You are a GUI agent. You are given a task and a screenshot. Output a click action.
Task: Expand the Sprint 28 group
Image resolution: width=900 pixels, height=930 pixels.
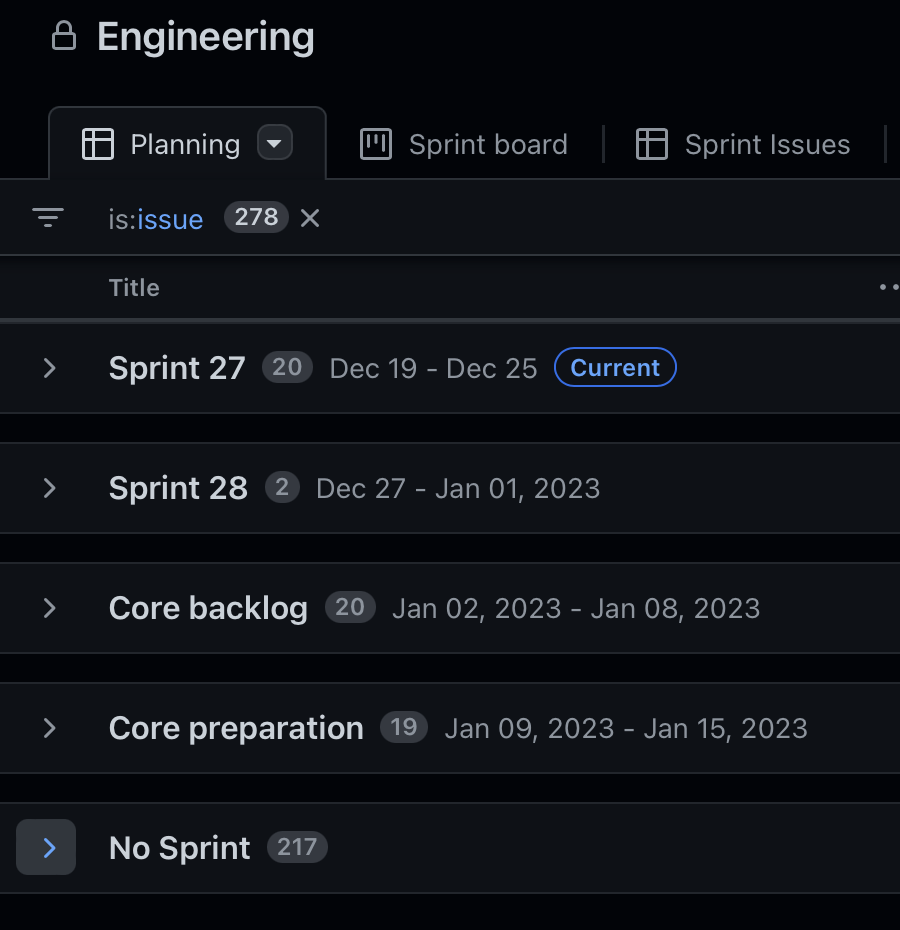(x=49, y=488)
